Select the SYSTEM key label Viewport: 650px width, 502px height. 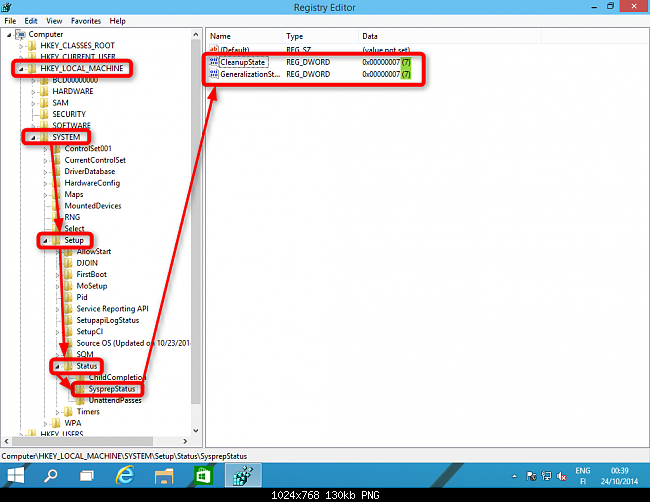click(x=66, y=137)
